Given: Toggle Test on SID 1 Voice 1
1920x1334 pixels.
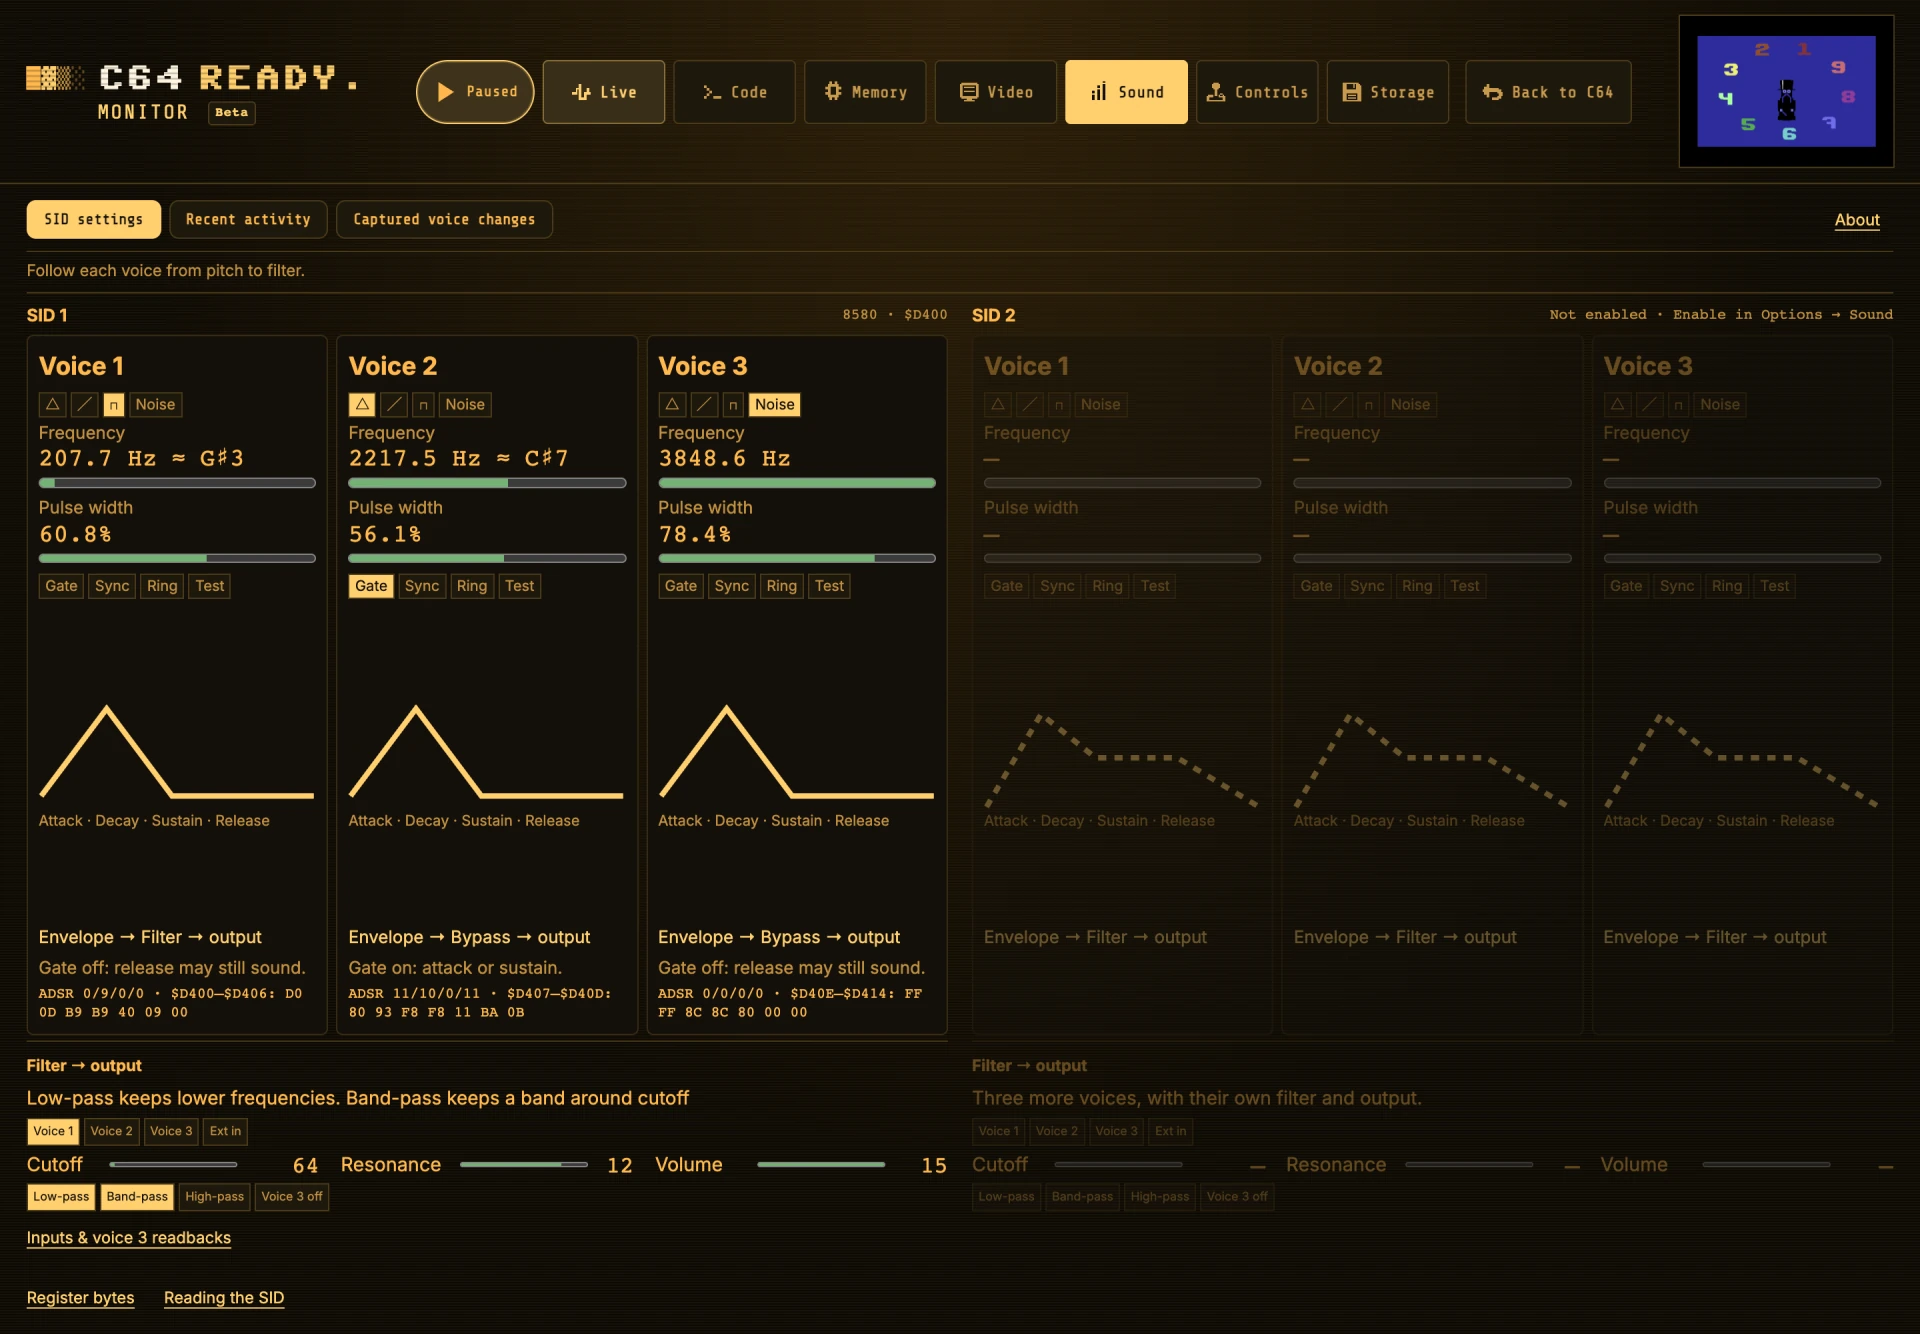Looking at the screenshot, I should click(x=210, y=586).
